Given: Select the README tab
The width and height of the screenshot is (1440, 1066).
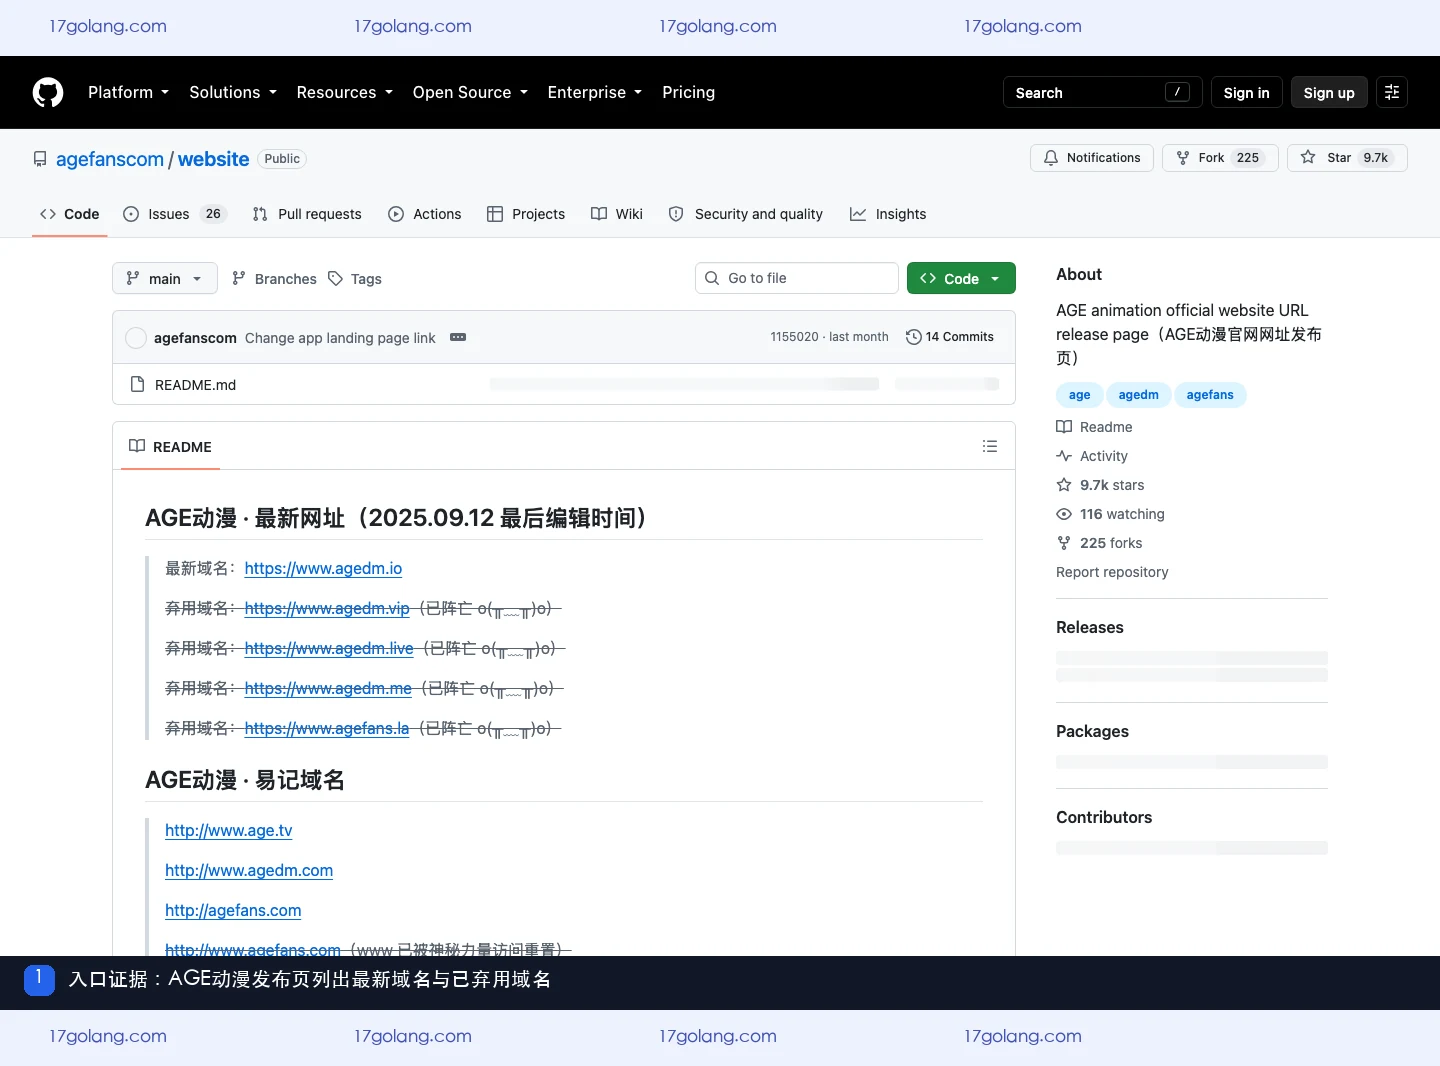Looking at the screenshot, I should click(170, 447).
